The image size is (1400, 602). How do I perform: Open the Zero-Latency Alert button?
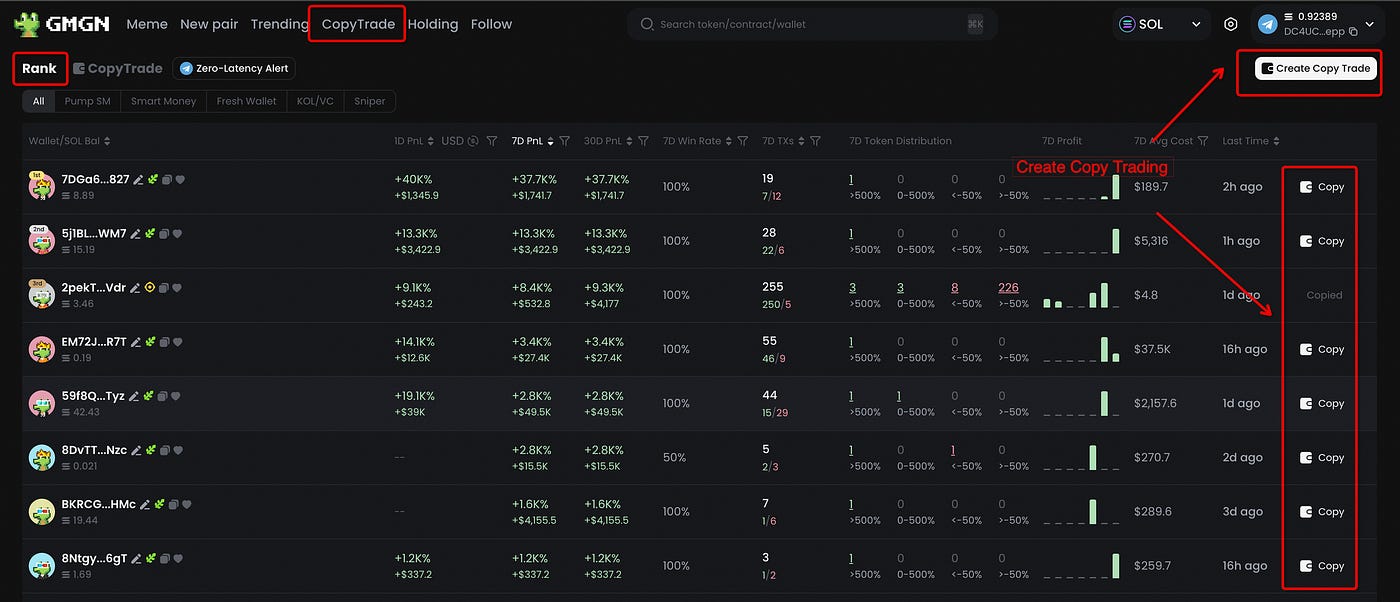click(x=234, y=68)
